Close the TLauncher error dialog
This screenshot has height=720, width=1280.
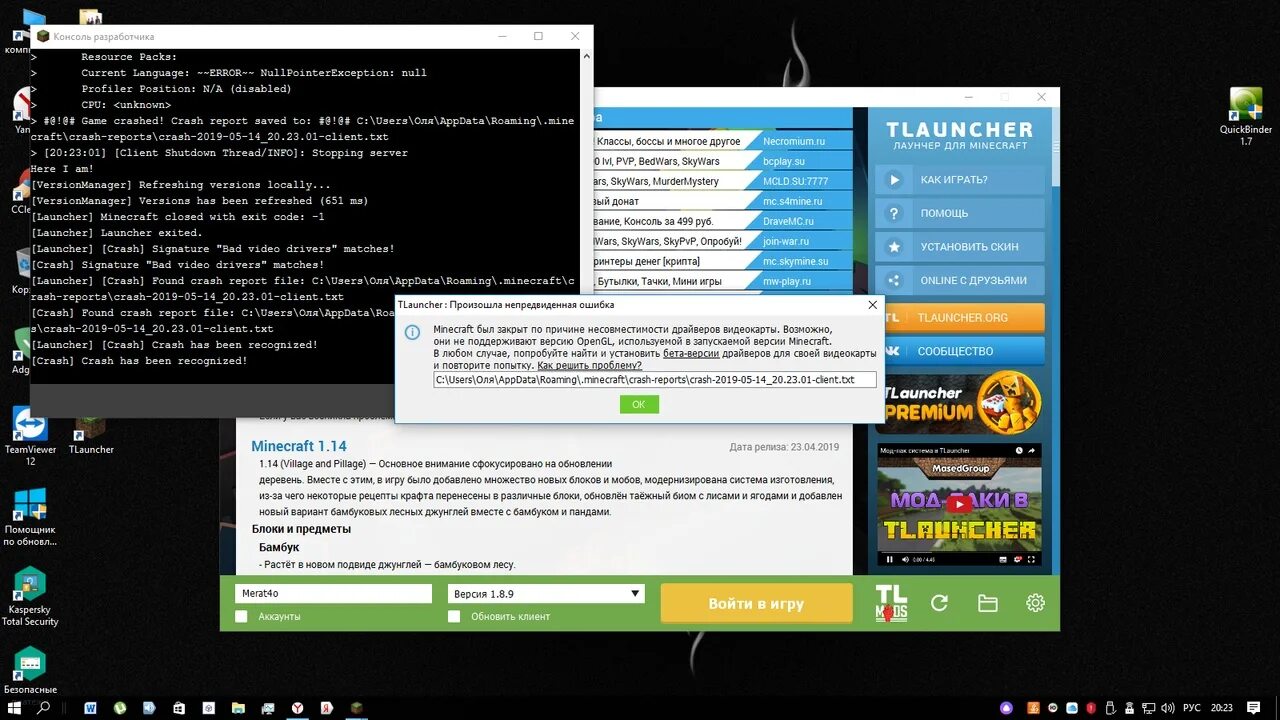(872, 304)
